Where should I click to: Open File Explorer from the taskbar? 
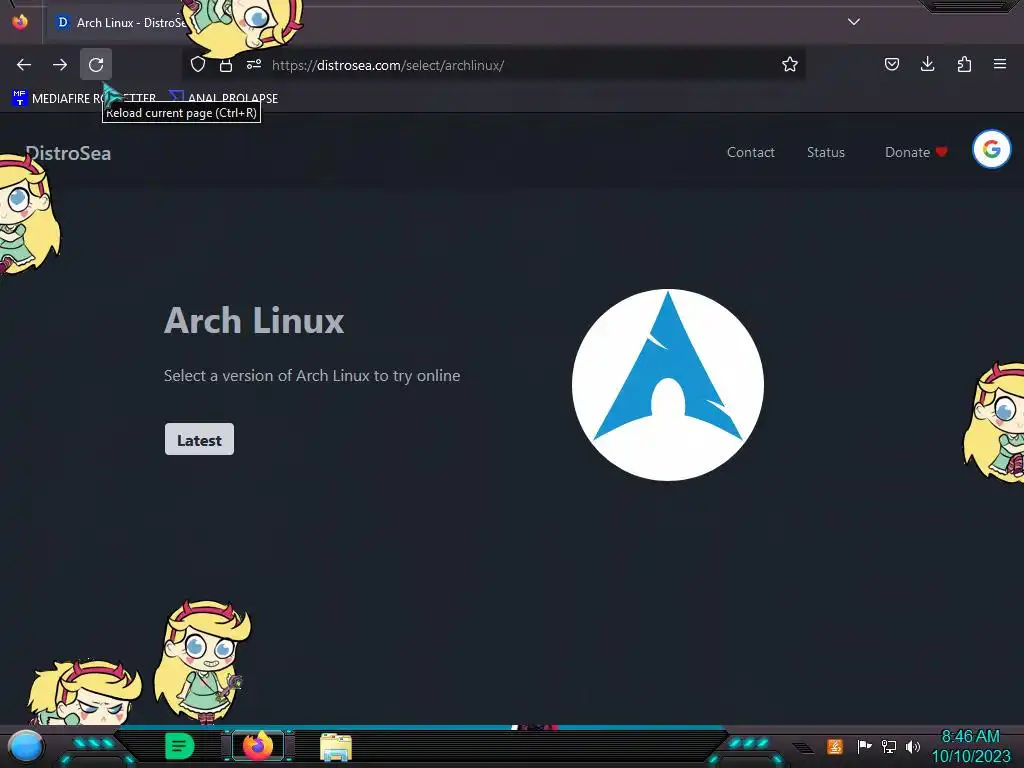click(x=336, y=746)
